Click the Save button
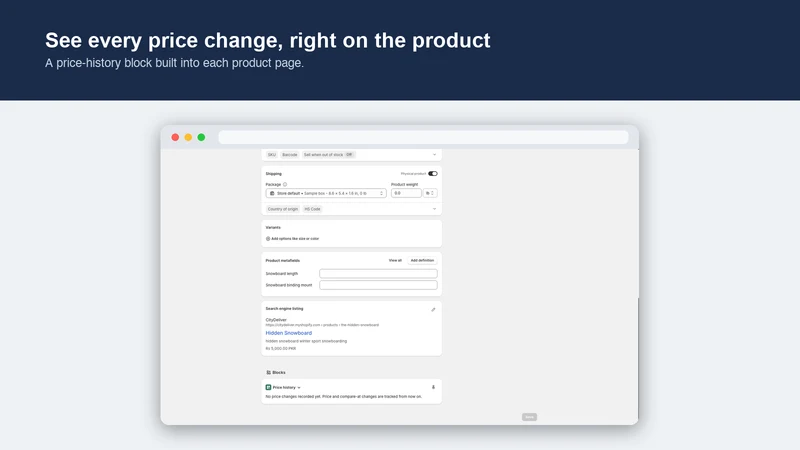 pos(530,417)
